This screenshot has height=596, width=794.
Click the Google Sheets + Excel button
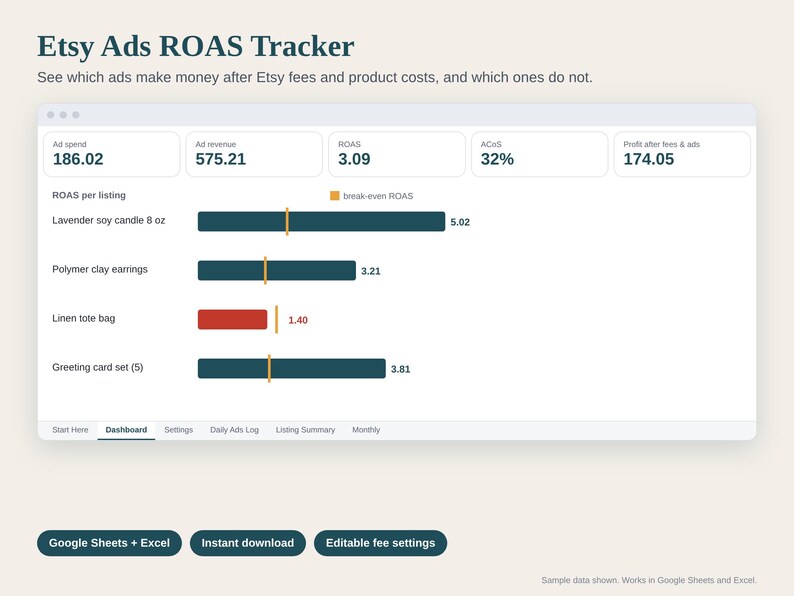(x=109, y=543)
